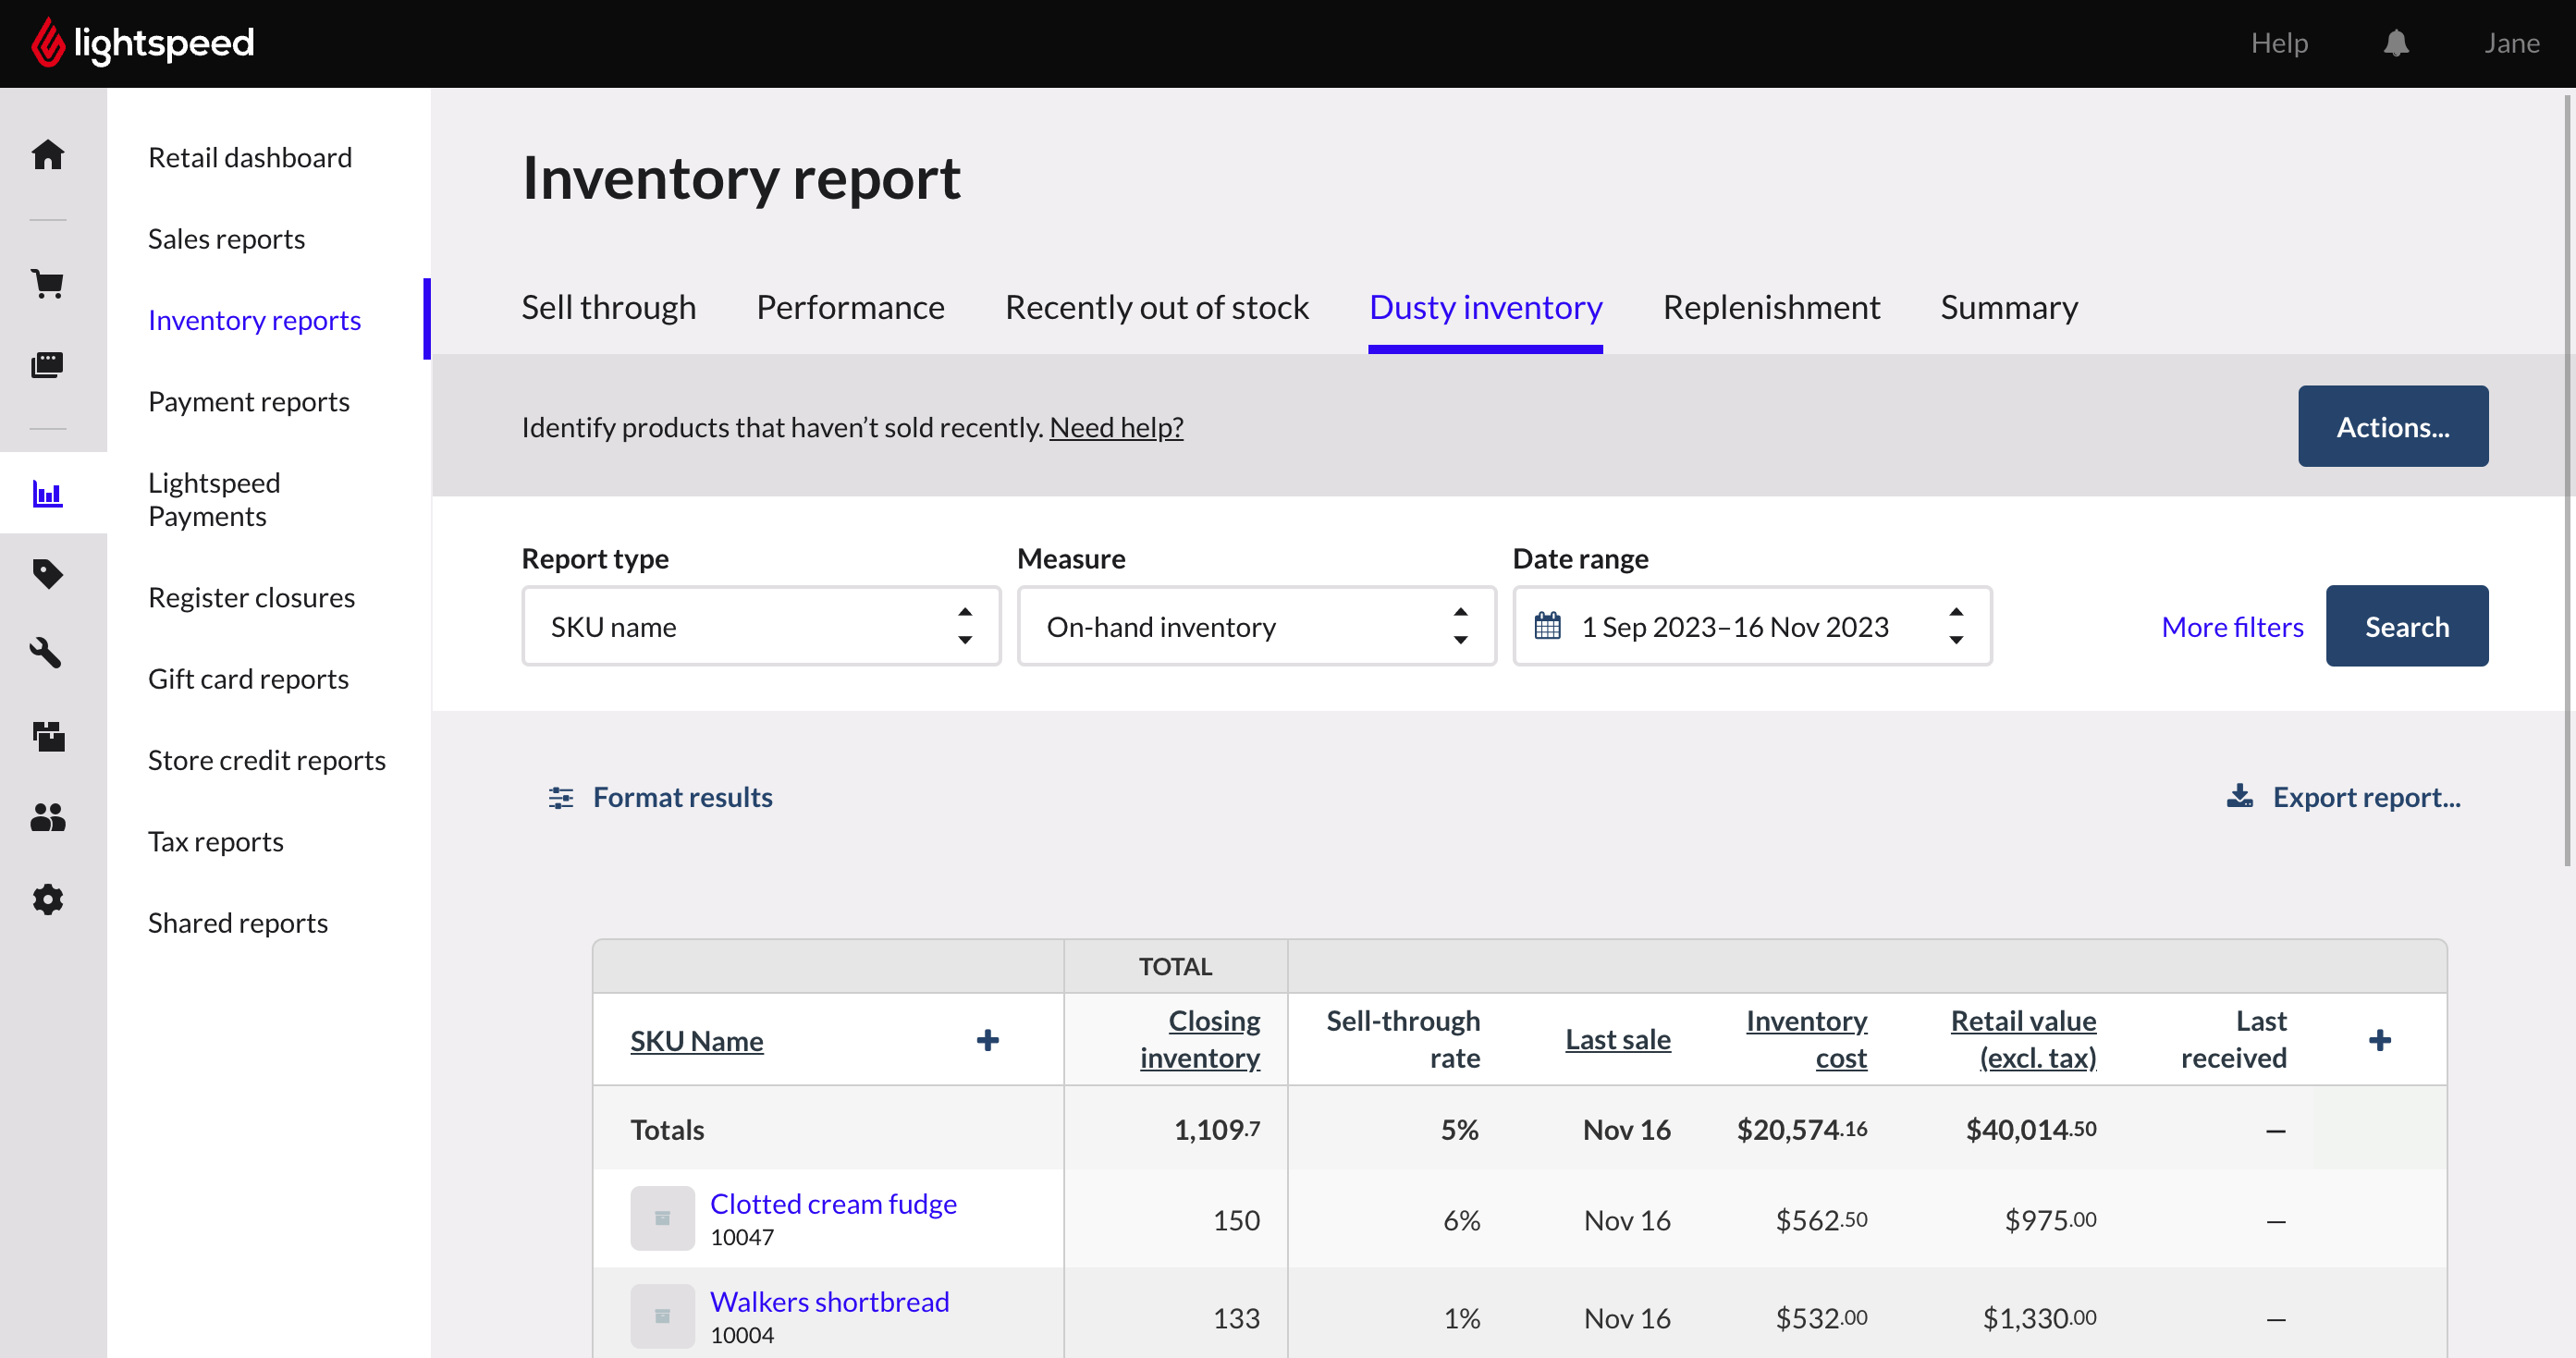This screenshot has width=2576, height=1358.
Task: Open the Date range picker dropdown
Action: click(1752, 626)
